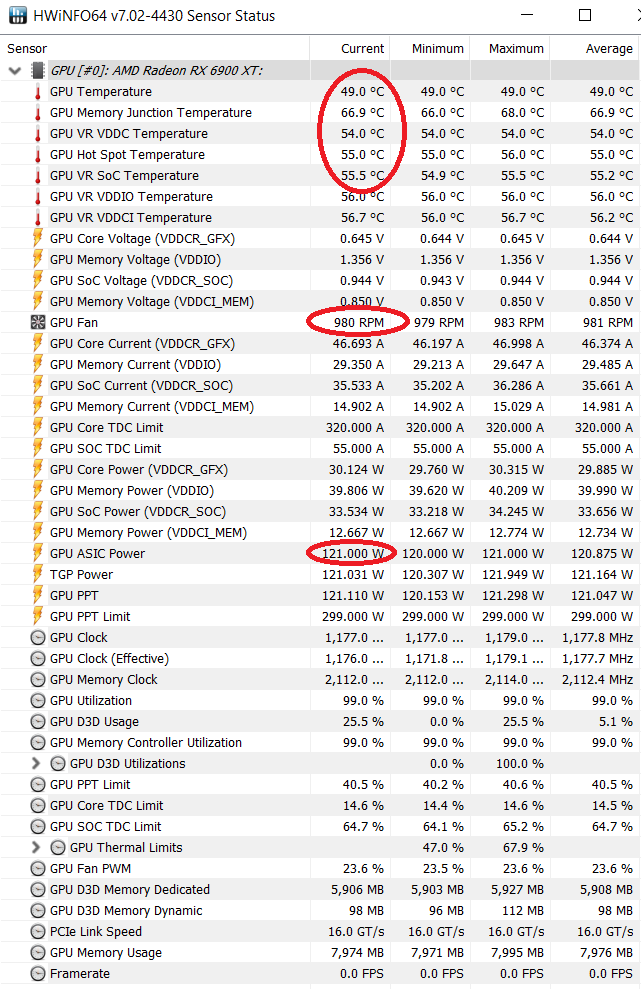Screen dimensions: 641x989
Task: Select GPU Memory Controller Utilization label
Action: tap(146, 742)
